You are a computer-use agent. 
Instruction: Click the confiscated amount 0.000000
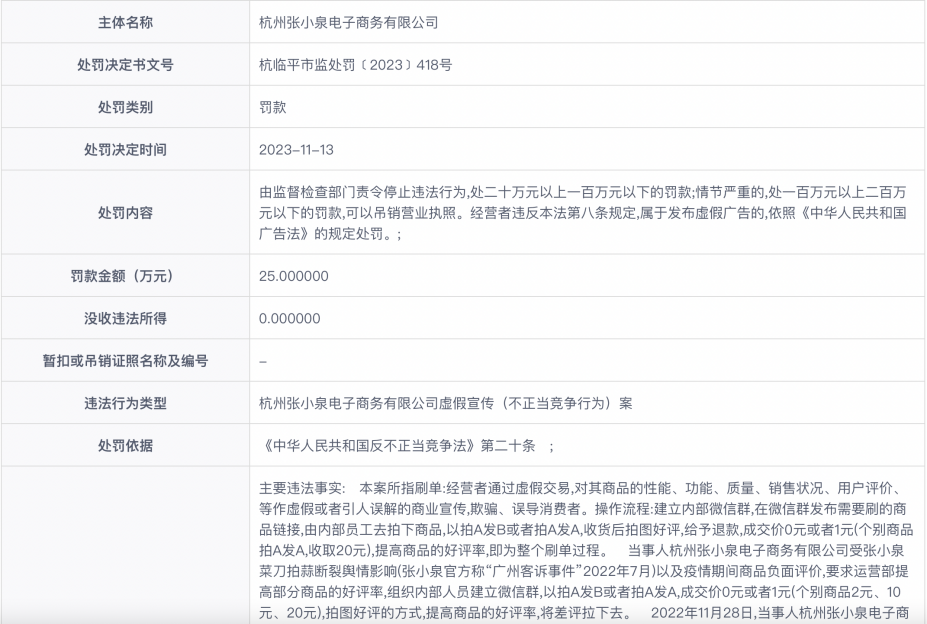click(289, 318)
